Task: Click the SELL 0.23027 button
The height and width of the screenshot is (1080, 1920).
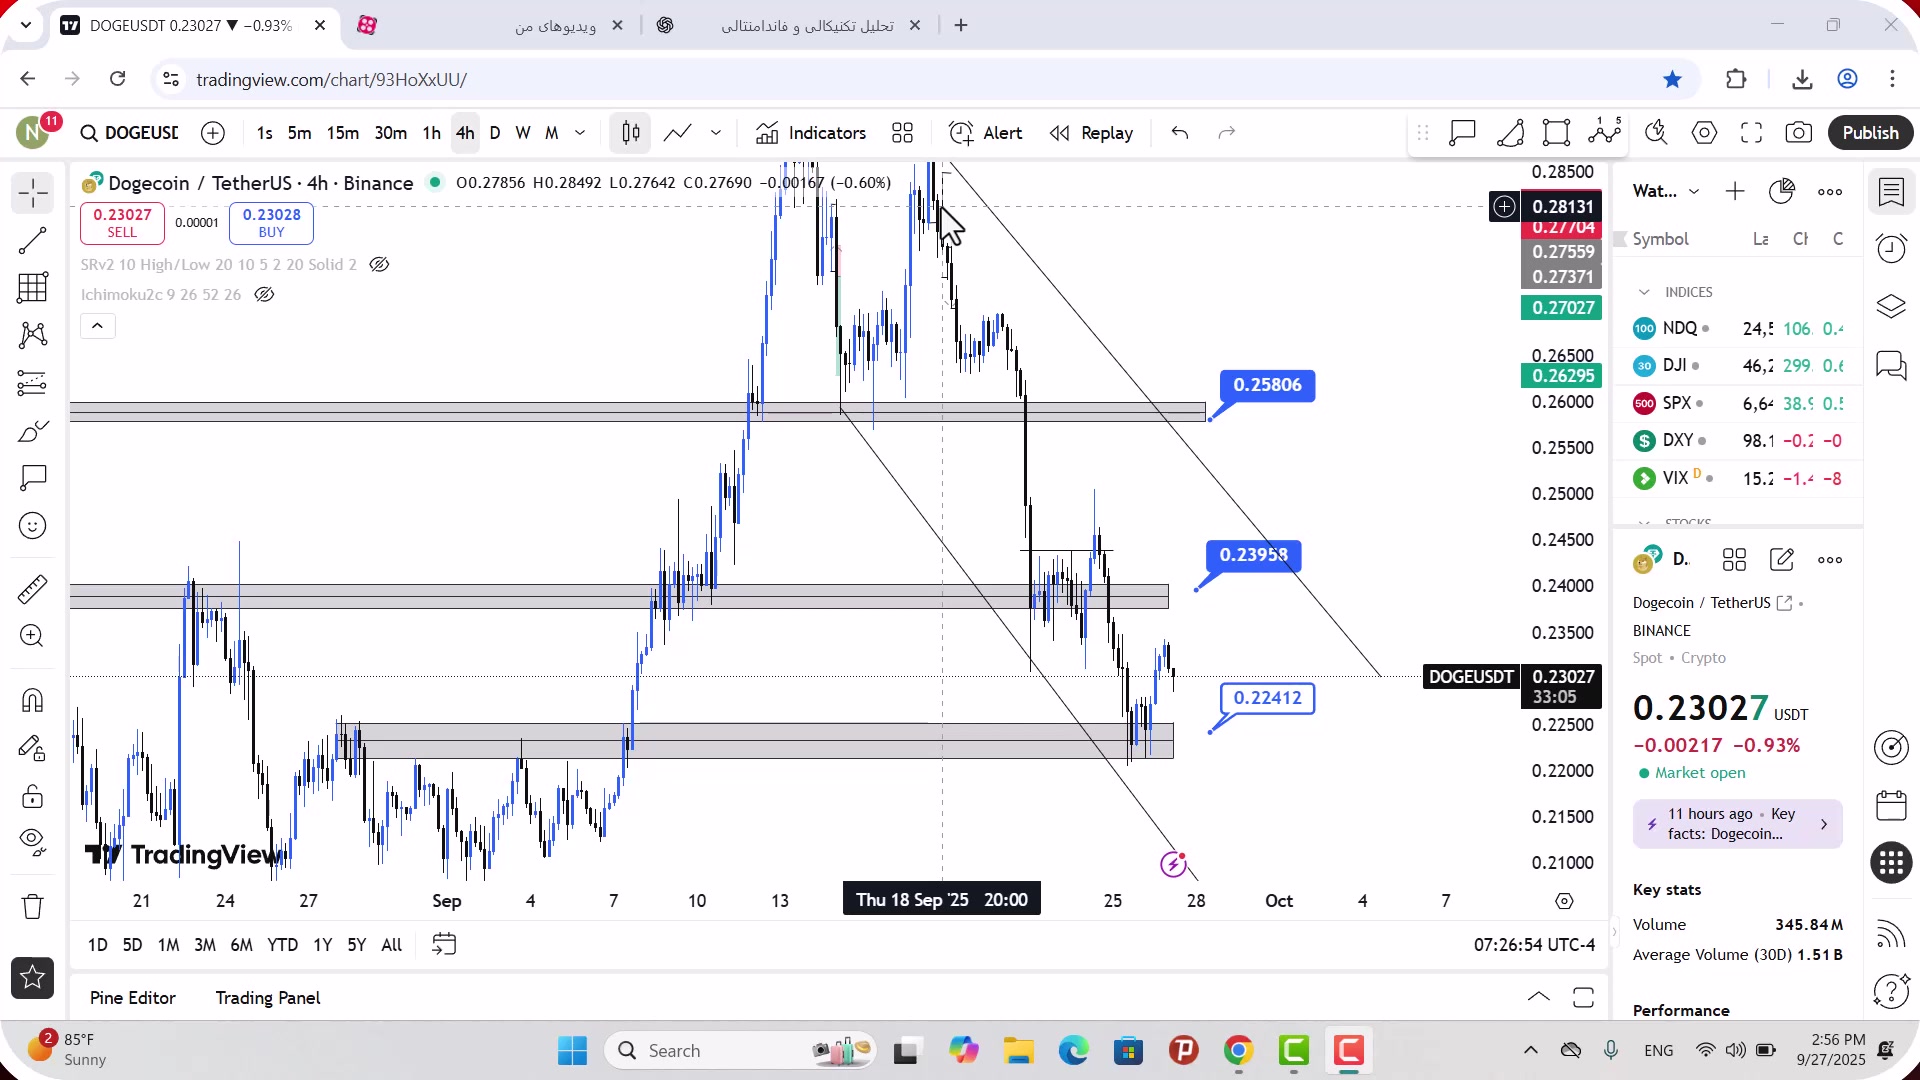Action: point(122,223)
